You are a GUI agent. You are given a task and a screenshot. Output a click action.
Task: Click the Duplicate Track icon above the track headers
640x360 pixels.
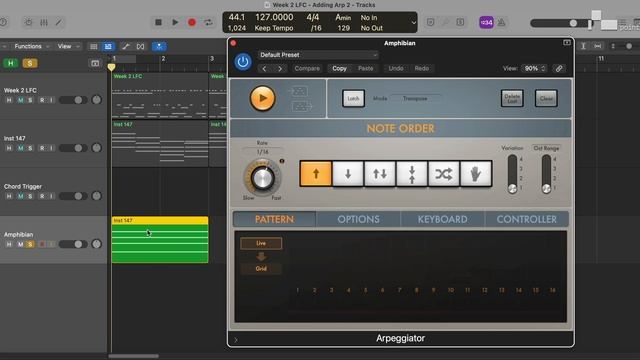pos(95,63)
